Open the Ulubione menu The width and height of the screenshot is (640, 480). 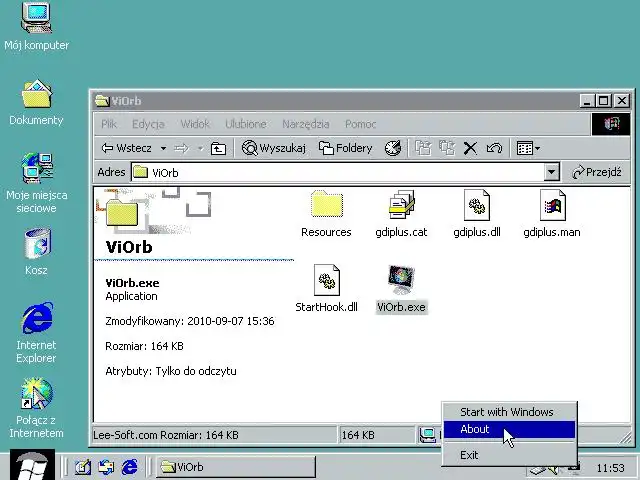246,124
